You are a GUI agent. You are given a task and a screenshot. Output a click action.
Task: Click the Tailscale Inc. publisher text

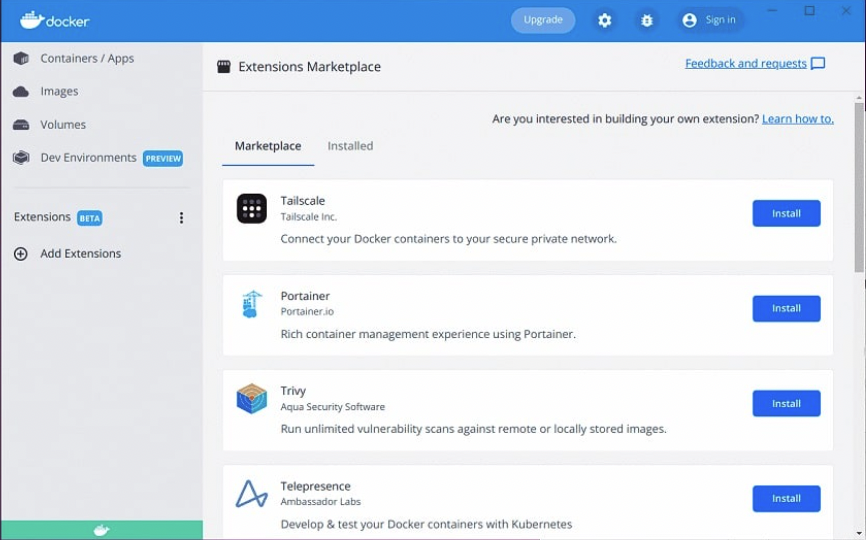[x=309, y=217]
